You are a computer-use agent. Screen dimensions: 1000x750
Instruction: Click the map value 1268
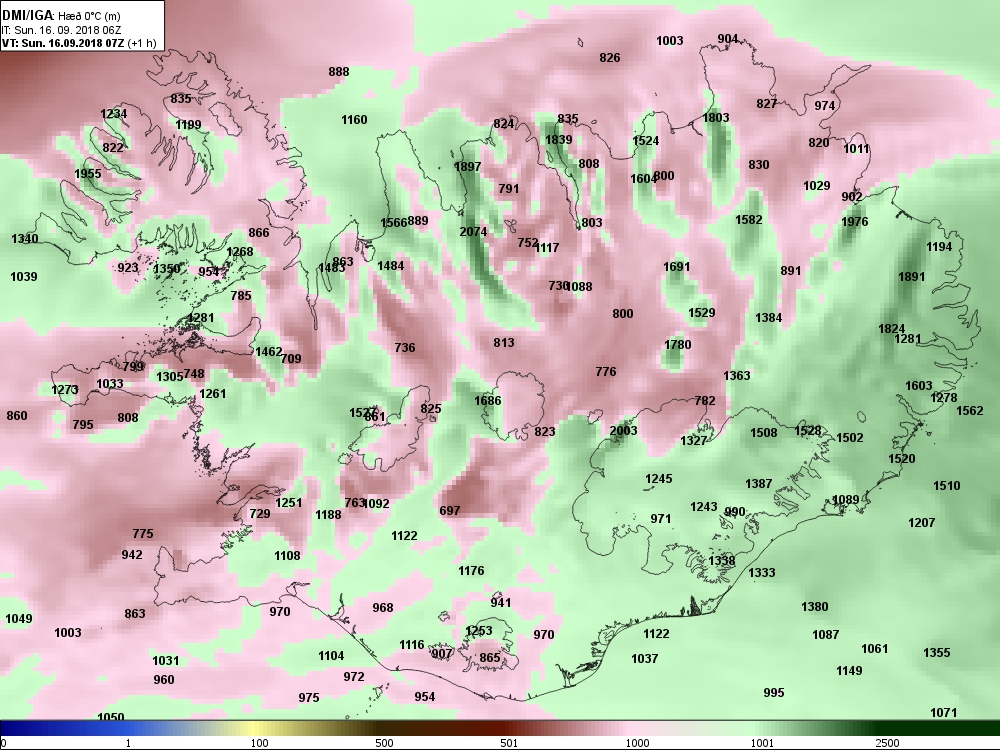click(x=240, y=252)
